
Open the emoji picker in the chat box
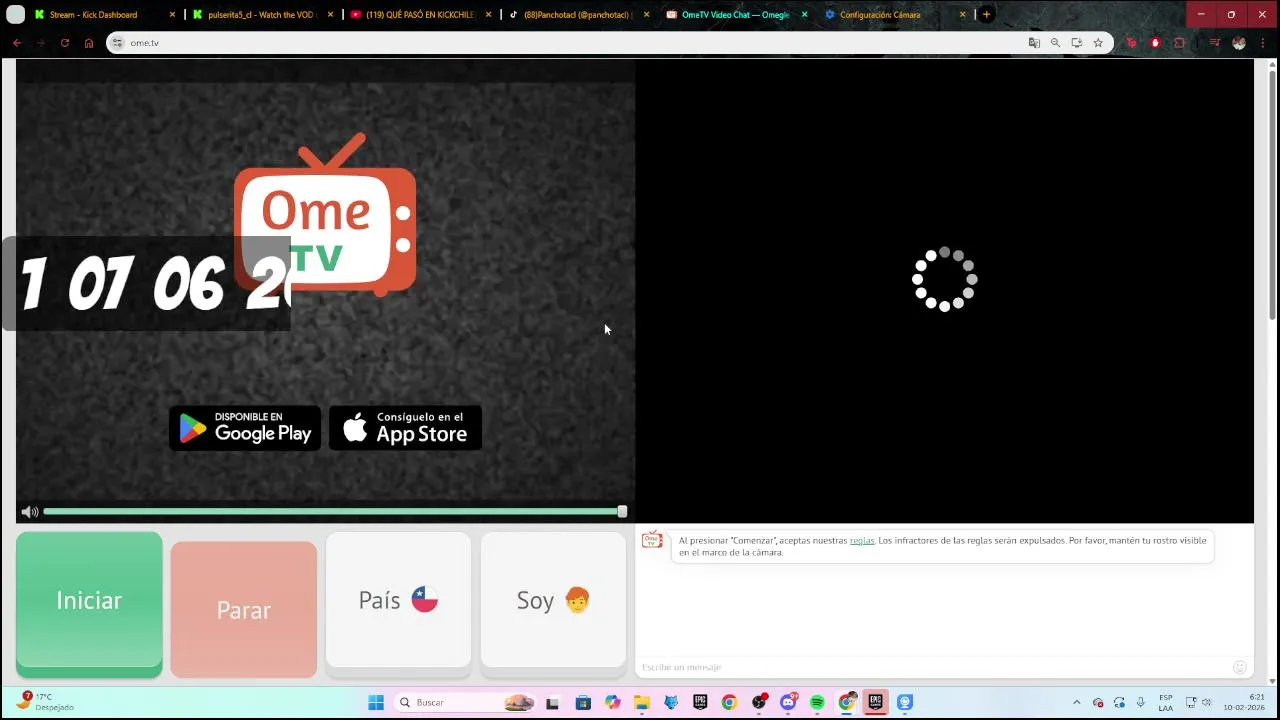(1240, 667)
